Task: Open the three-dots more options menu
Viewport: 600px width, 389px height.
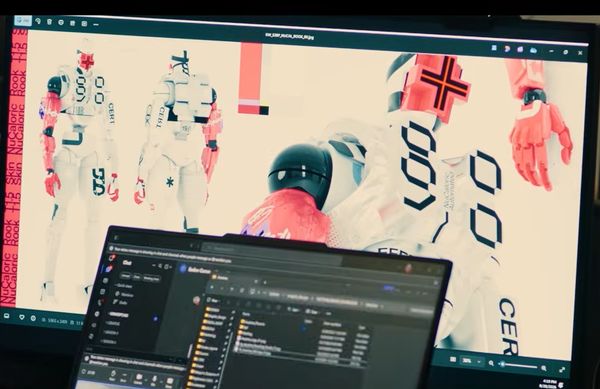Action: tap(96, 24)
